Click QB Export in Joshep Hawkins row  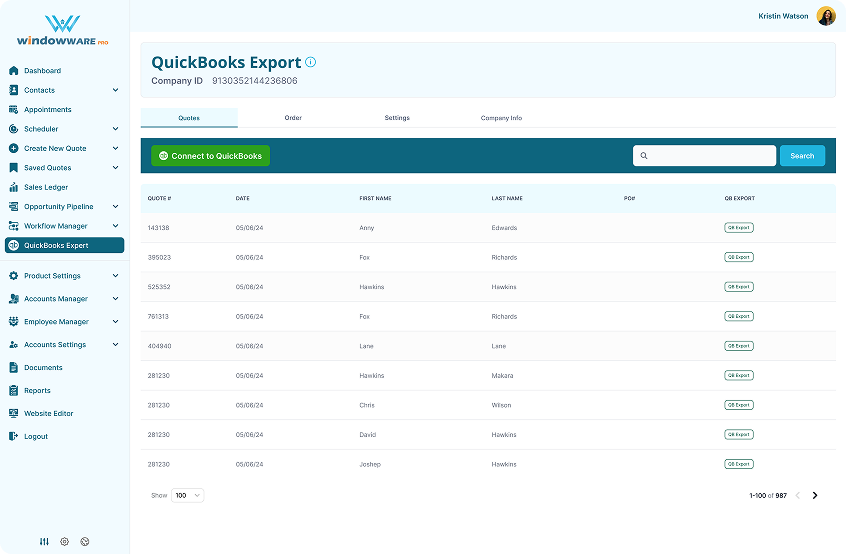739,464
